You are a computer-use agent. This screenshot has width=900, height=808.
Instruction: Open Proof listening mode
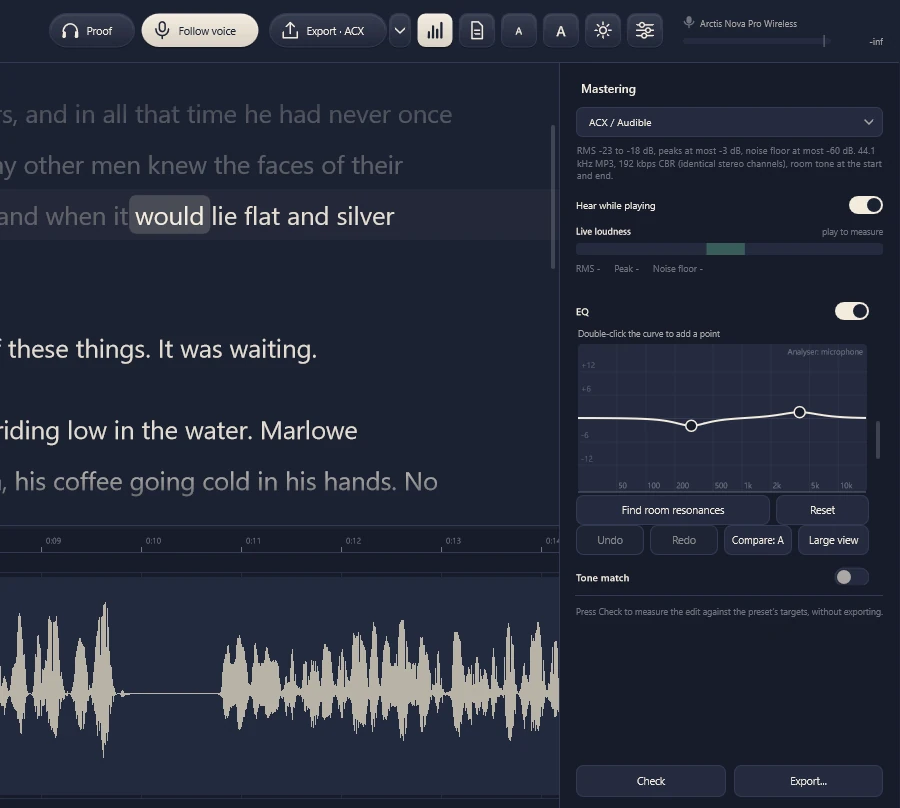coord(91,31)
